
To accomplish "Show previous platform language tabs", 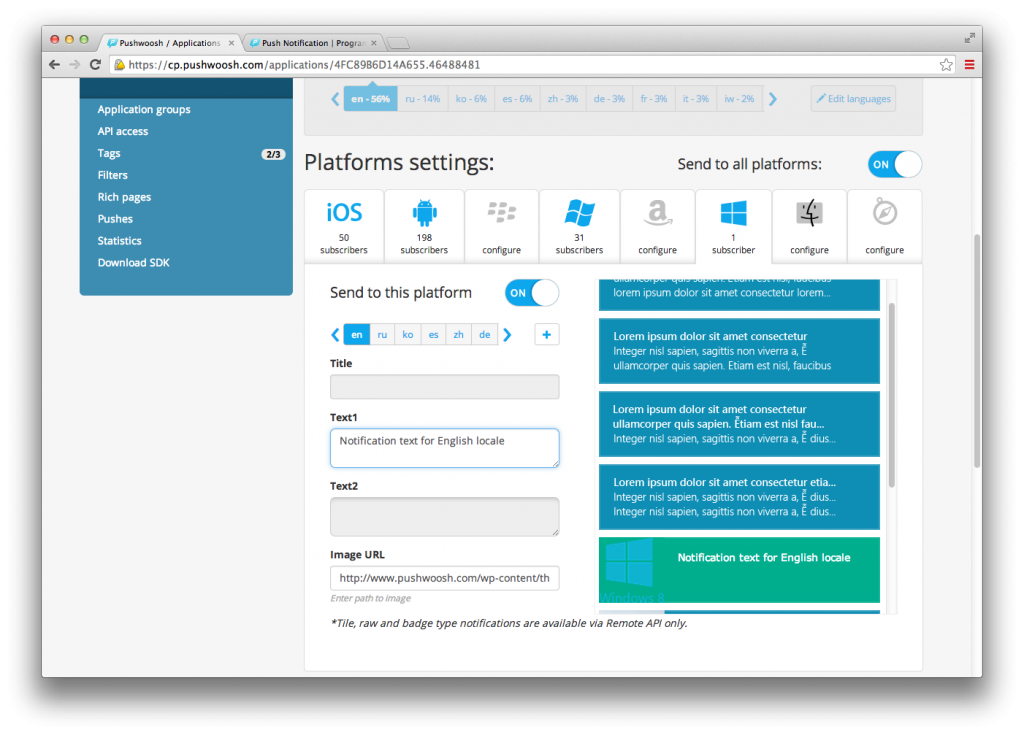I will pyautogui.click(x=335, y=335).
